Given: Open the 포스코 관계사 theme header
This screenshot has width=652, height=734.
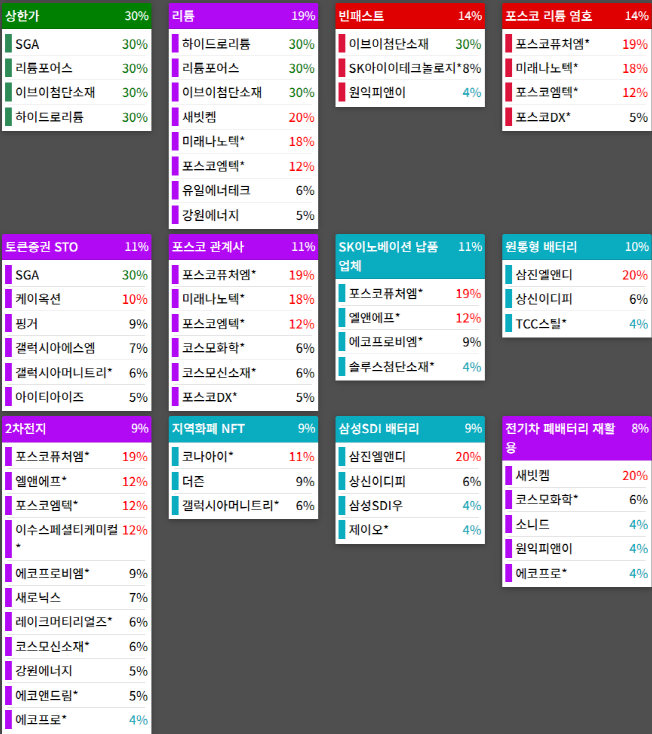Looking at the screenshot, I should pos(243,247).
